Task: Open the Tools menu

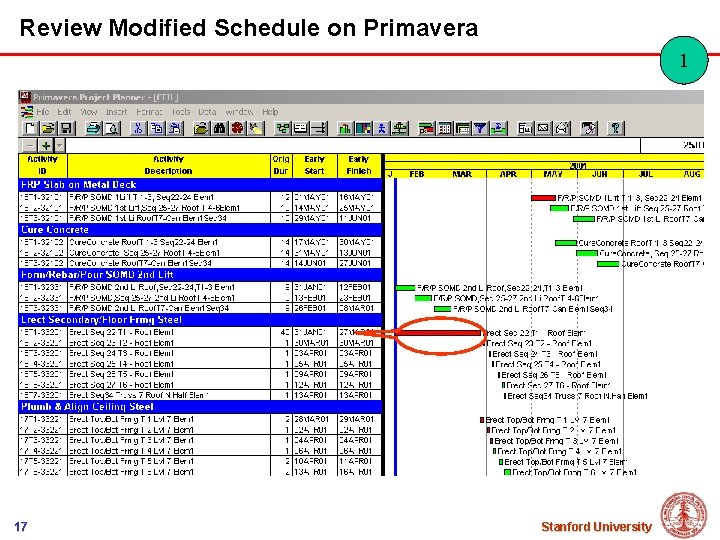Action: (181, 112)
